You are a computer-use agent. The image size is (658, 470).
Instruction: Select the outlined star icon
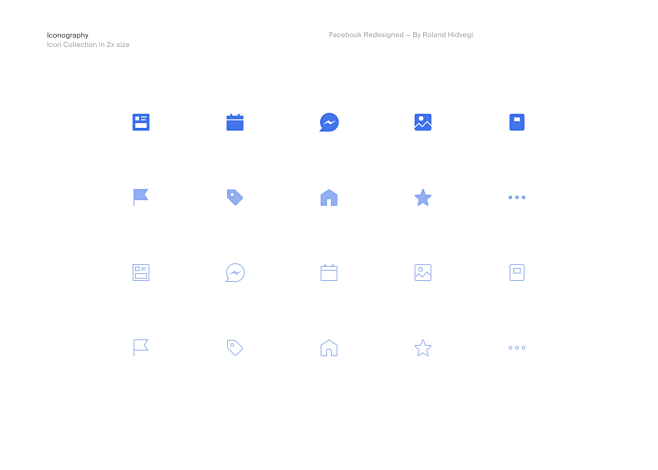coord(423,347)
